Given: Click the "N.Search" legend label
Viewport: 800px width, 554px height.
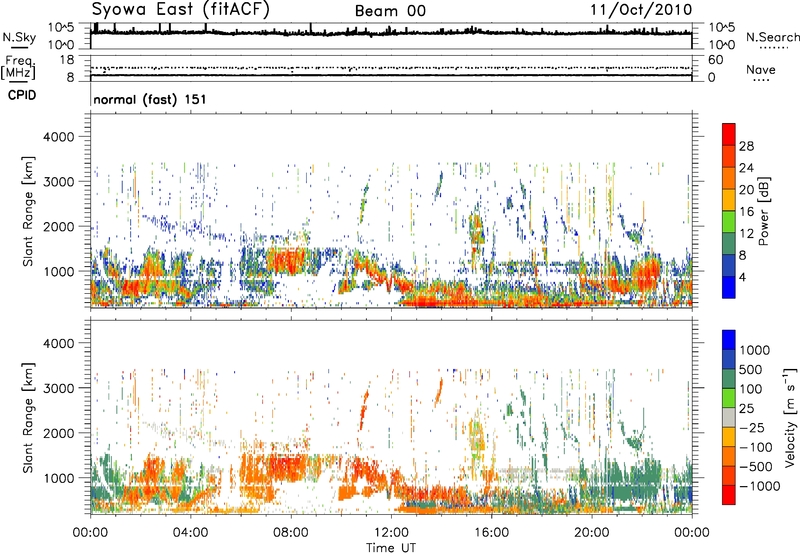Looking at the screenshot, I should coord(772,37).
